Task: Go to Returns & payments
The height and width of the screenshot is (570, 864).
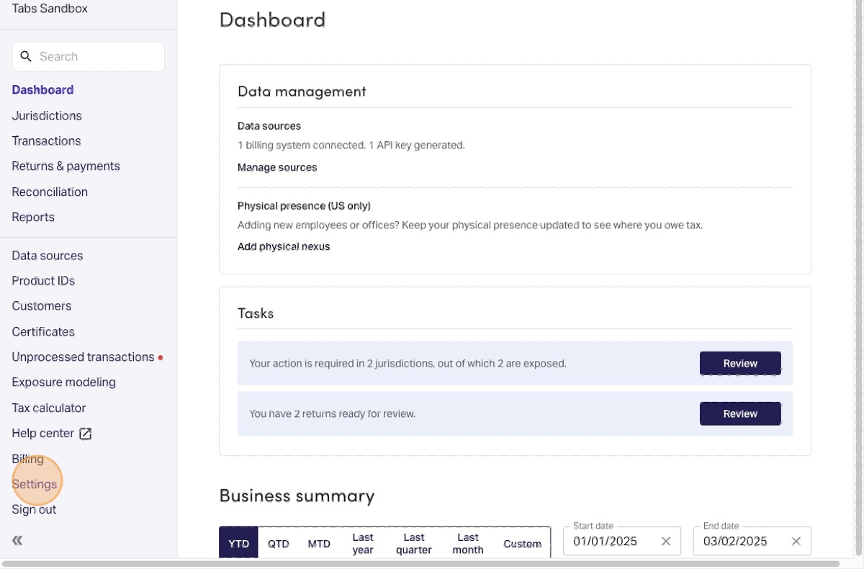Action: point(66,166)
